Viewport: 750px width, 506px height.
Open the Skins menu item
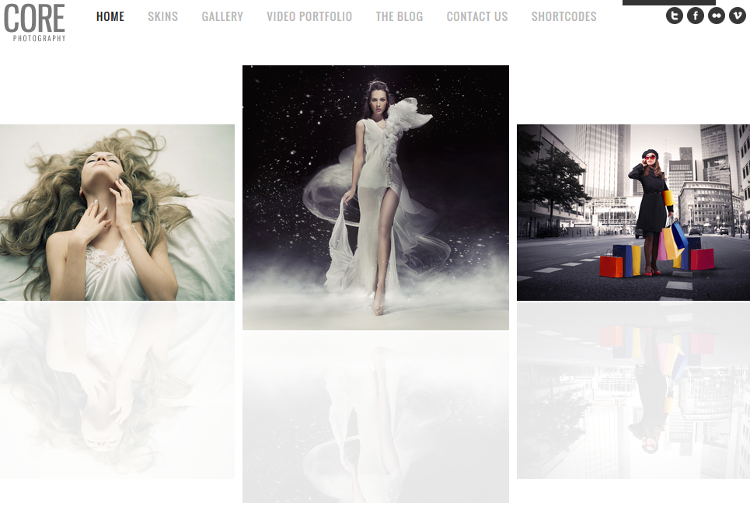click(163, 17)
